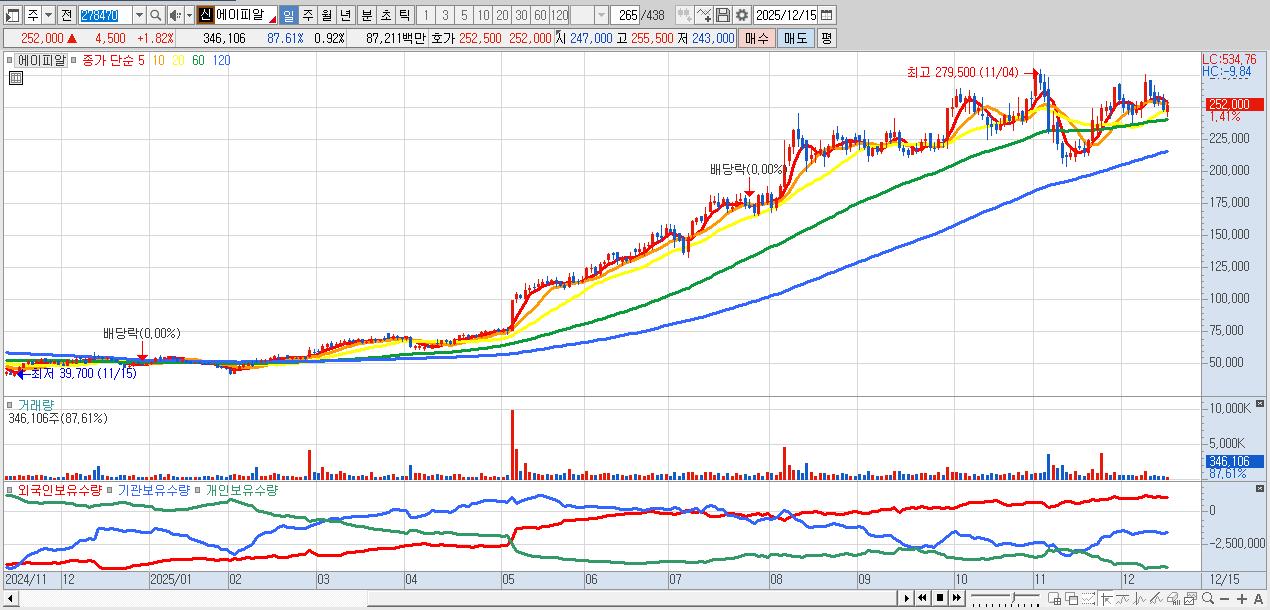Open the 에이피알 stock name red corner
This screenshot has width=1270, height=610.
(x=272, y=20)
